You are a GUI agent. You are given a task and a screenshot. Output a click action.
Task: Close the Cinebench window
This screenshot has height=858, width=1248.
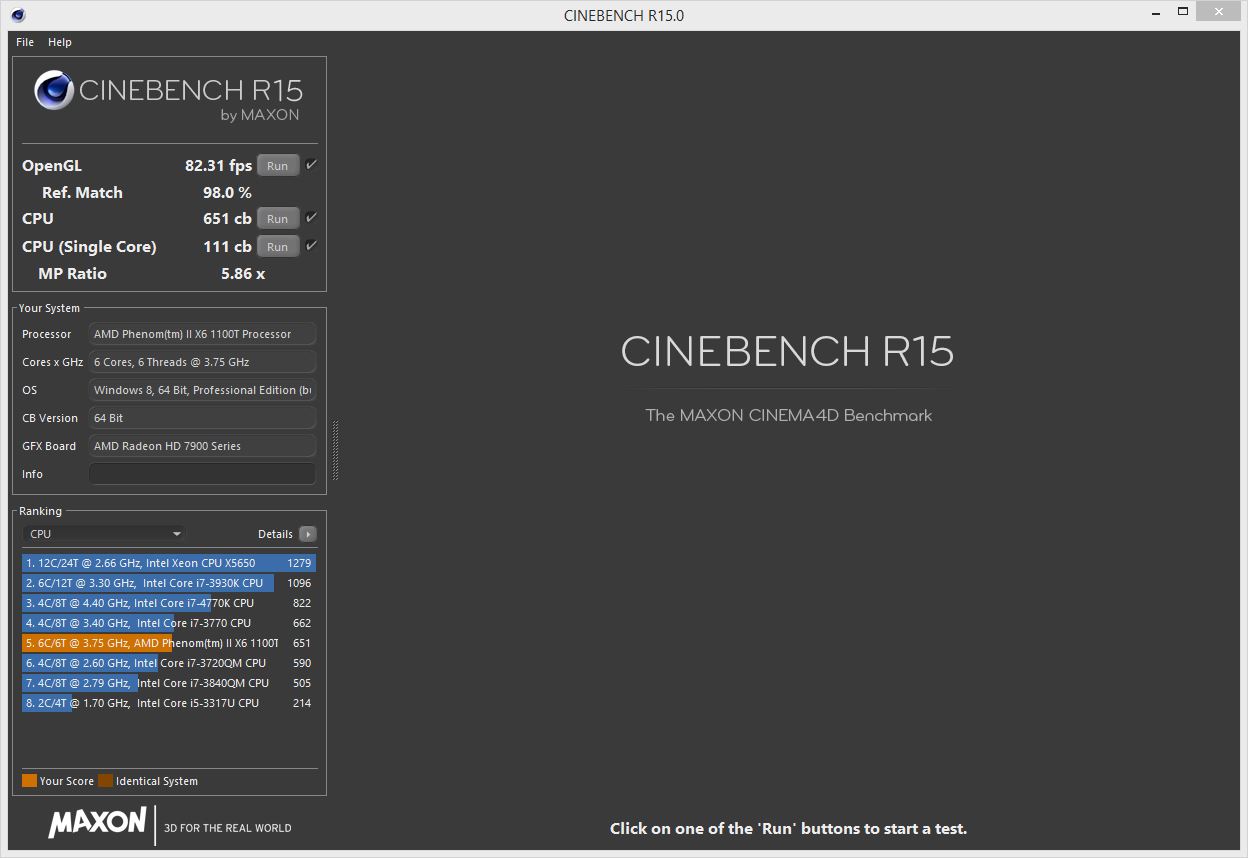click(1218, 12)
